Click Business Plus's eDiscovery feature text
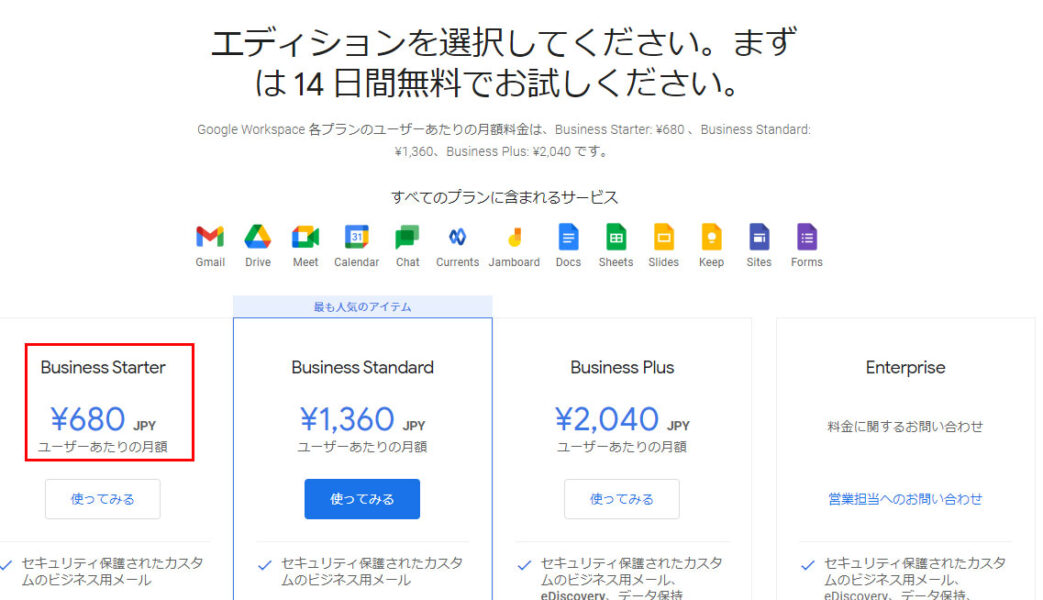The image size is (1043, 600). pyautogui.click(x=631, y=579)
